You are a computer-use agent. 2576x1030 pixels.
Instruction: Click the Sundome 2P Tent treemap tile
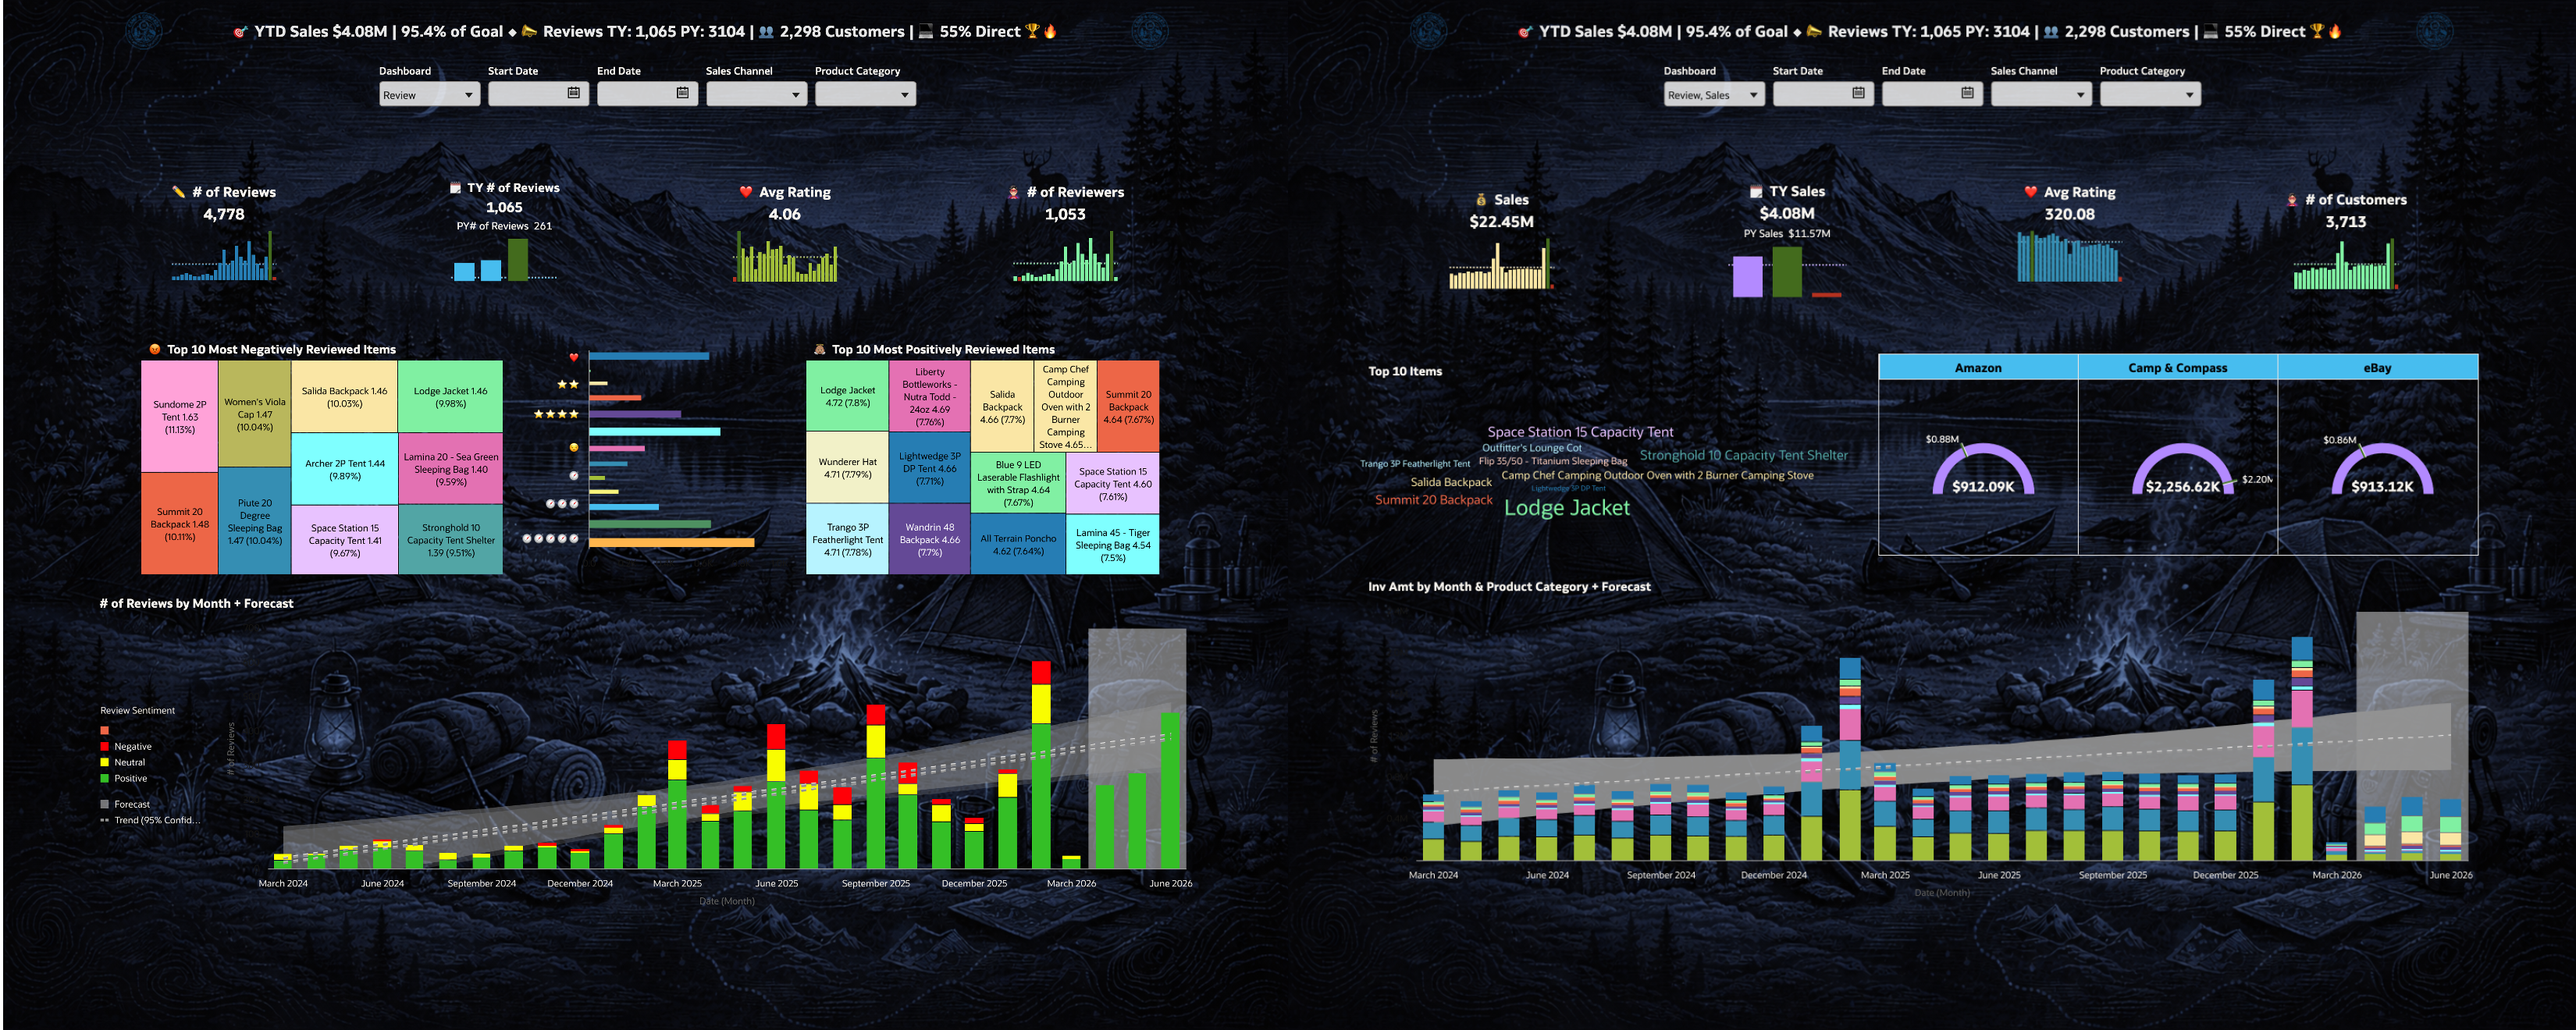coord(179,417)
